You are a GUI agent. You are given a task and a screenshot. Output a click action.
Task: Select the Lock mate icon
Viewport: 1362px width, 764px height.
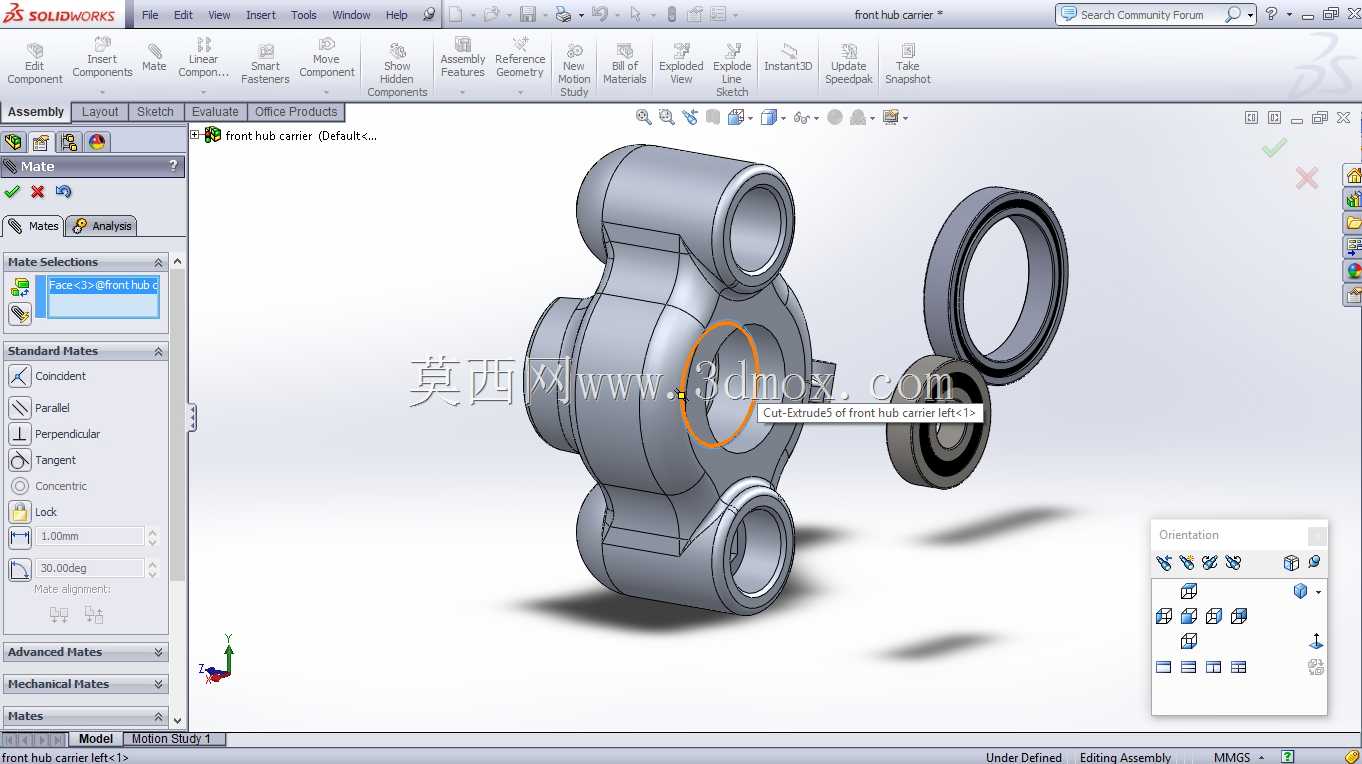coord(20,512)
